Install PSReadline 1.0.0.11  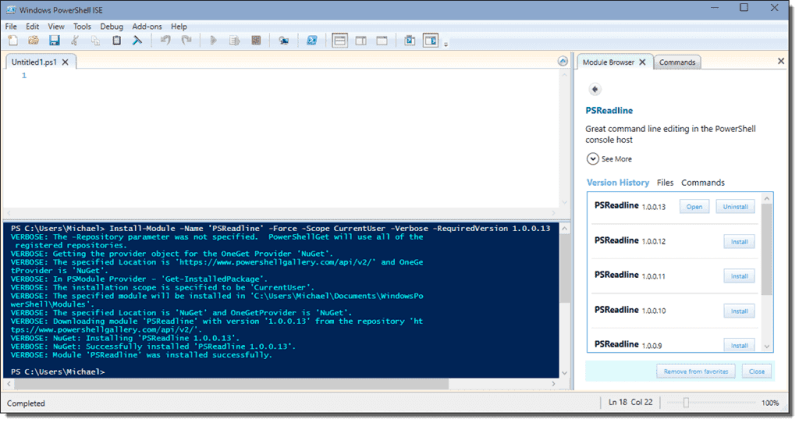coord(739,276)
